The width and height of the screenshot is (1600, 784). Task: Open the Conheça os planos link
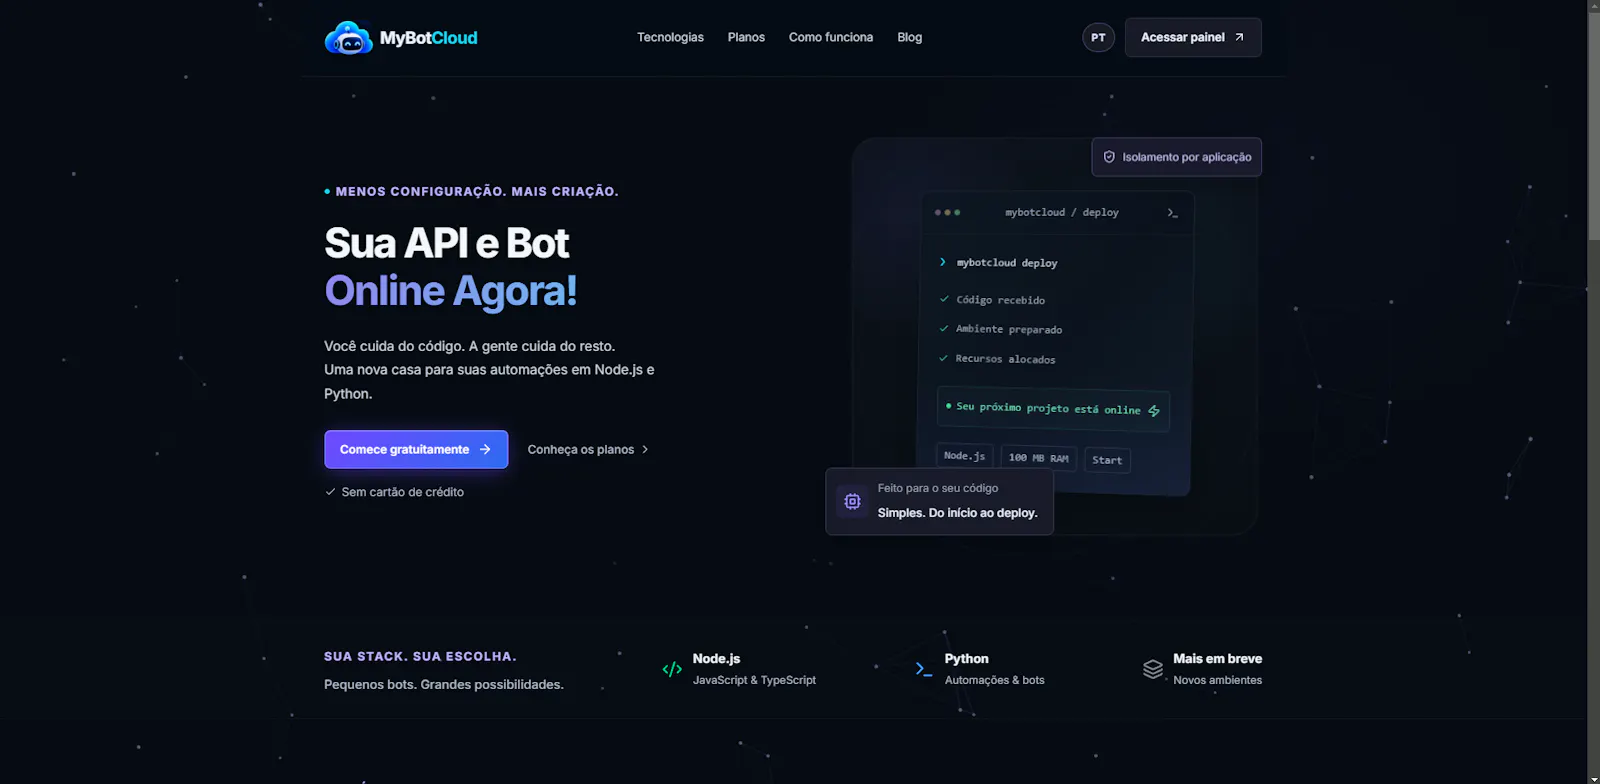[588, 449]
